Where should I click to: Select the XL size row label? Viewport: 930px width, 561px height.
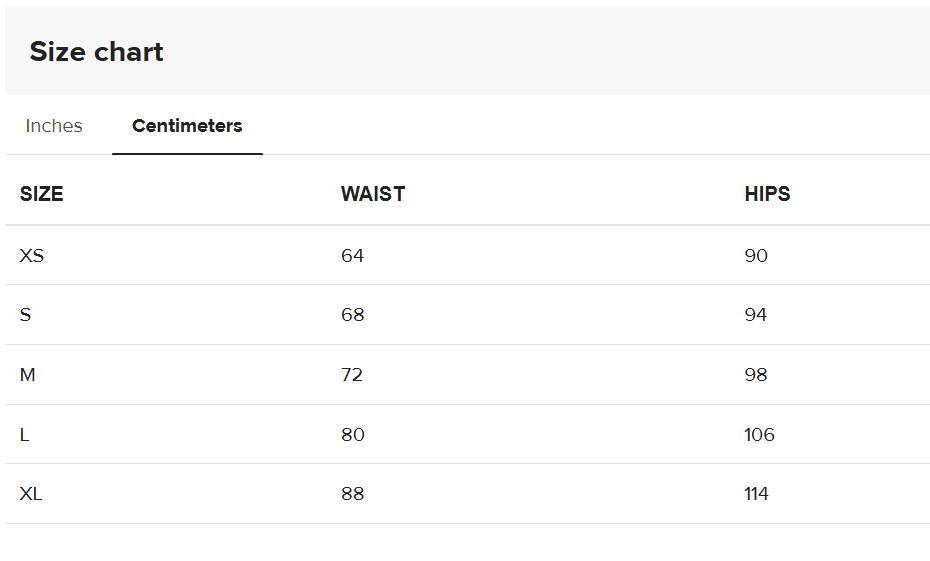click(31, 494)
